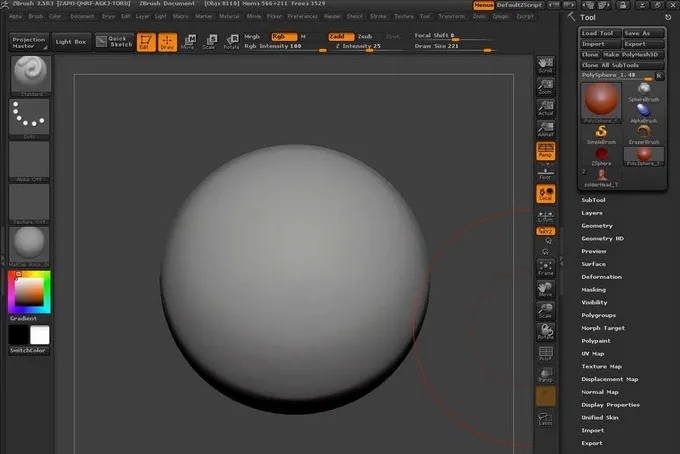Click the Move view icon in right shelf
This screenshot has width=680, height=454.
pos(545,289)
